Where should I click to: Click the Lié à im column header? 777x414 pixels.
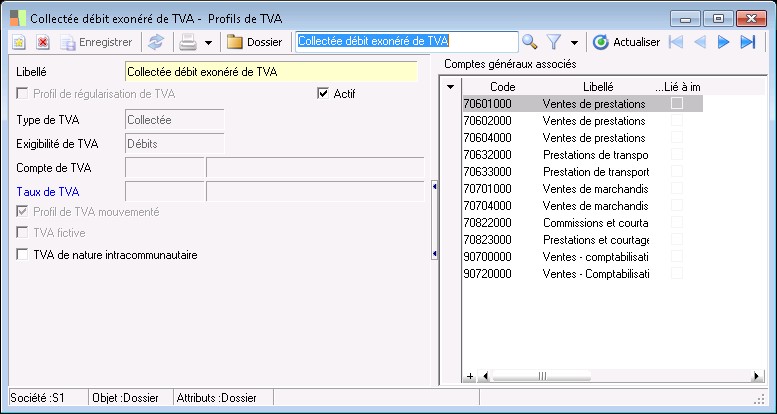678,87
